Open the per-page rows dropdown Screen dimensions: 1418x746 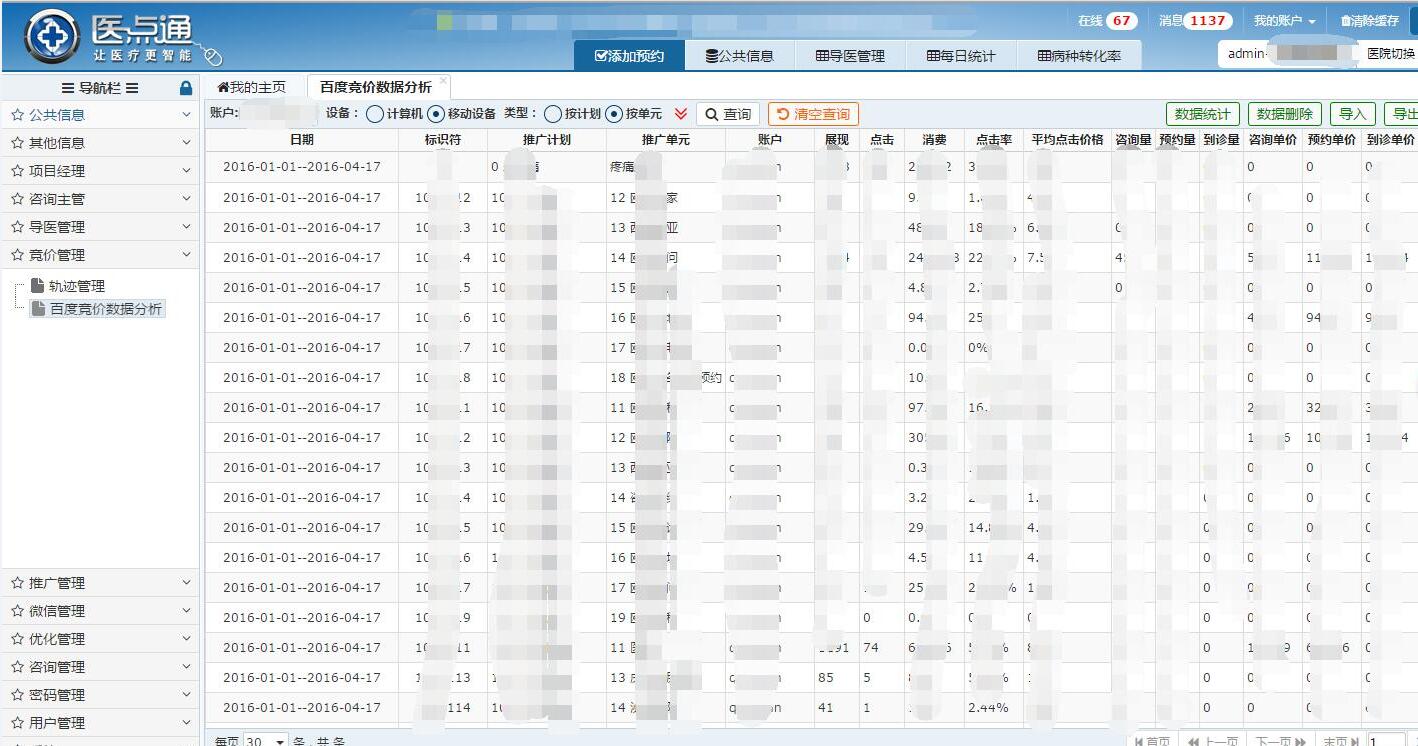pyautogui.click(x=266, y=741)
